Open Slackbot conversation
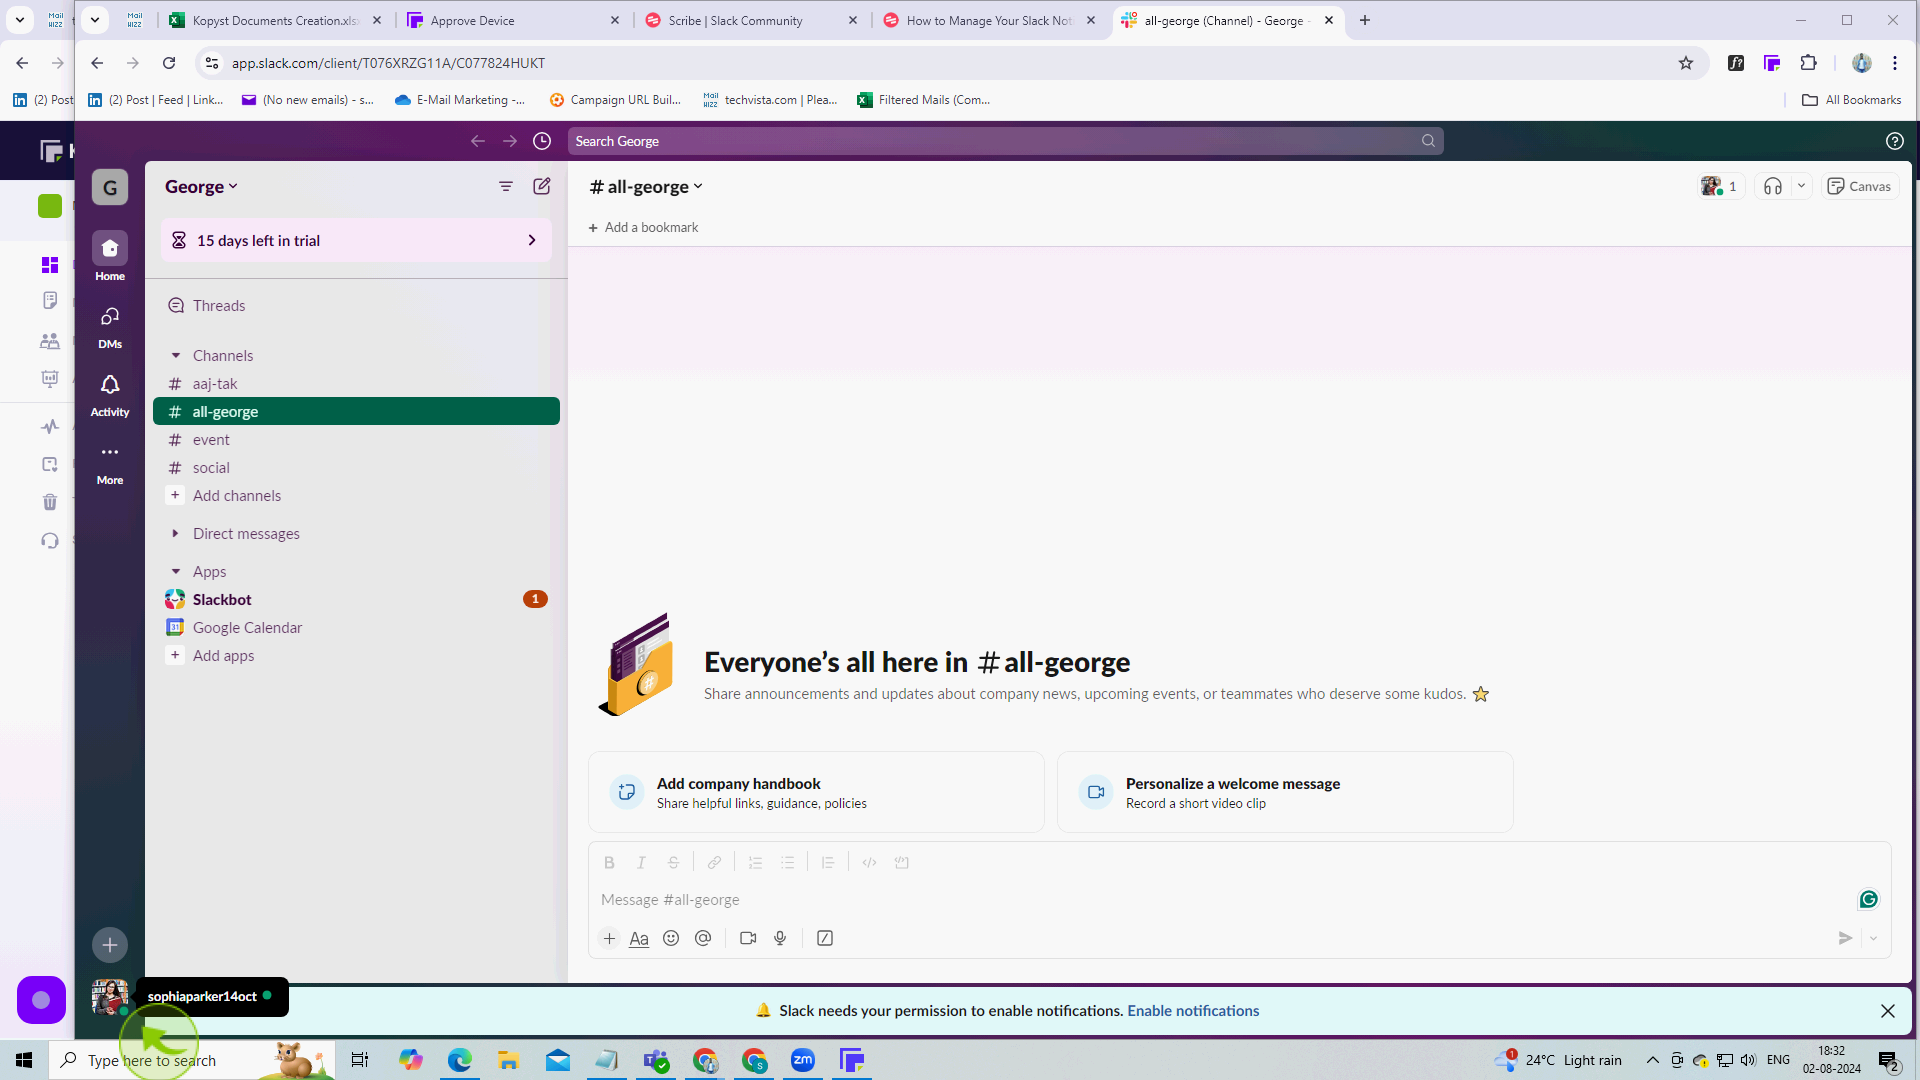Screen dimensions: 1920x1080 tap(356, 599)
